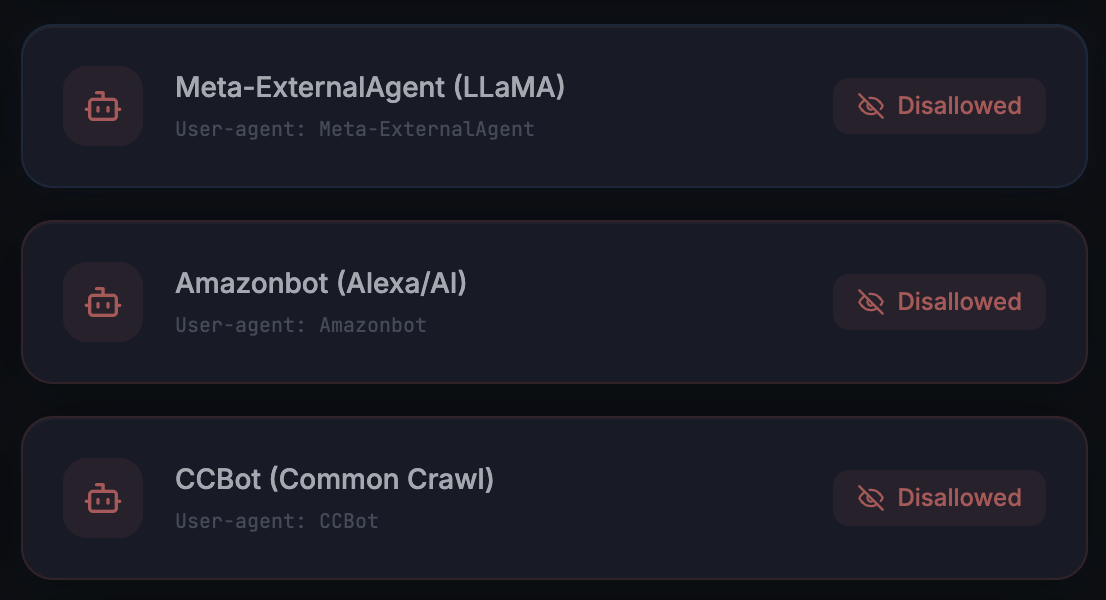
Task: Open the Amazonbot (Alexa/AI) entry
Action: [x=321, y=284]
